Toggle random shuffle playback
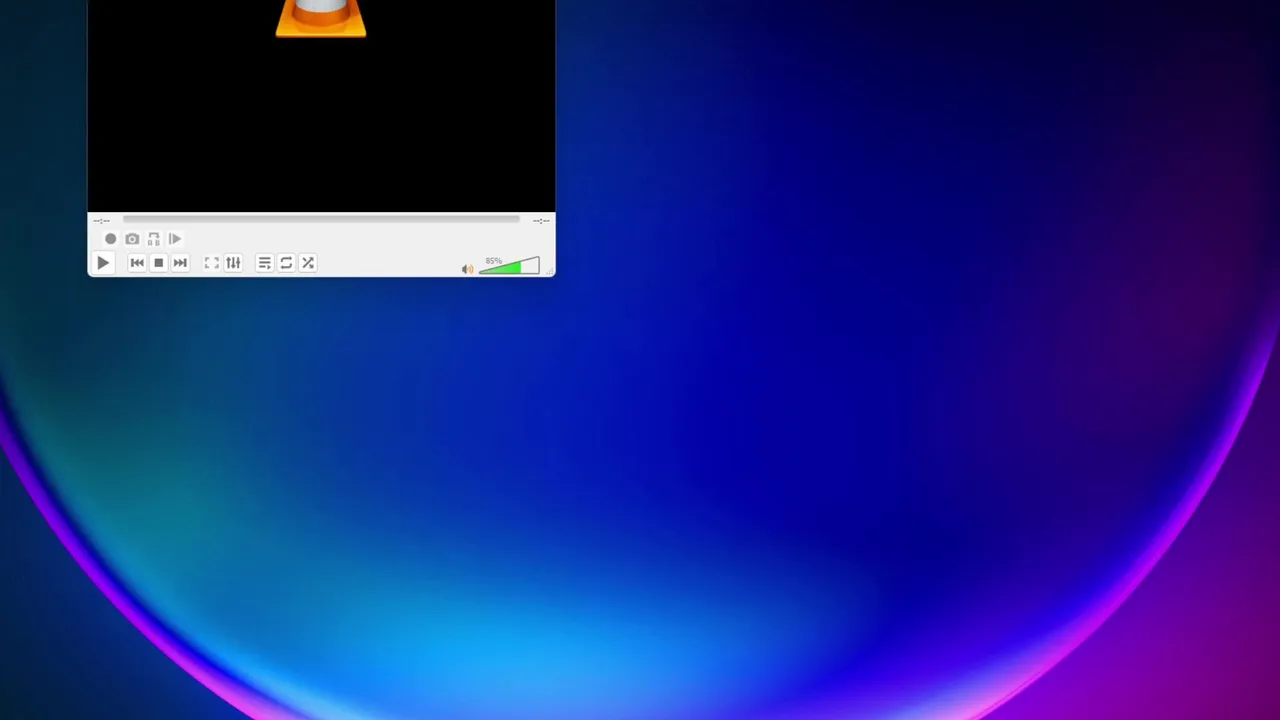The image size is (1280, 720). (308, 263)
